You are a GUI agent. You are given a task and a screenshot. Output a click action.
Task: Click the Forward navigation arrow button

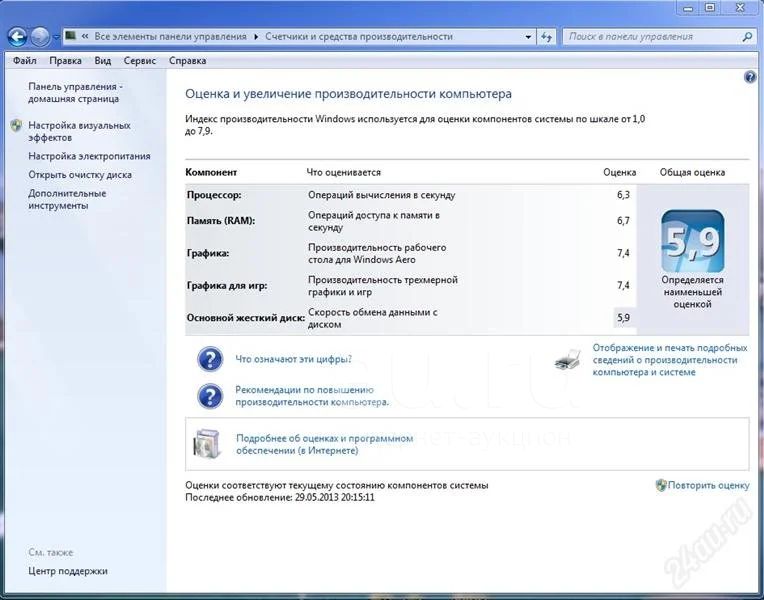pyautogui.click(x=40, y=37)
